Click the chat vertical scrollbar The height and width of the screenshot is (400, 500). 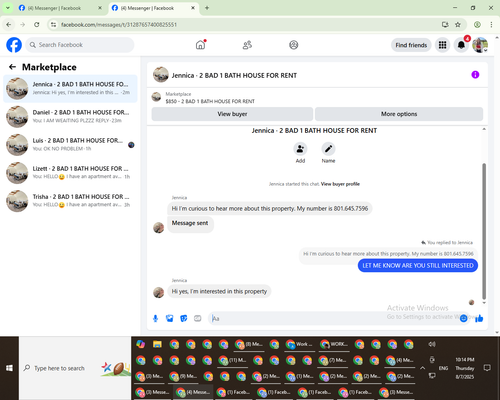point(484,231)
